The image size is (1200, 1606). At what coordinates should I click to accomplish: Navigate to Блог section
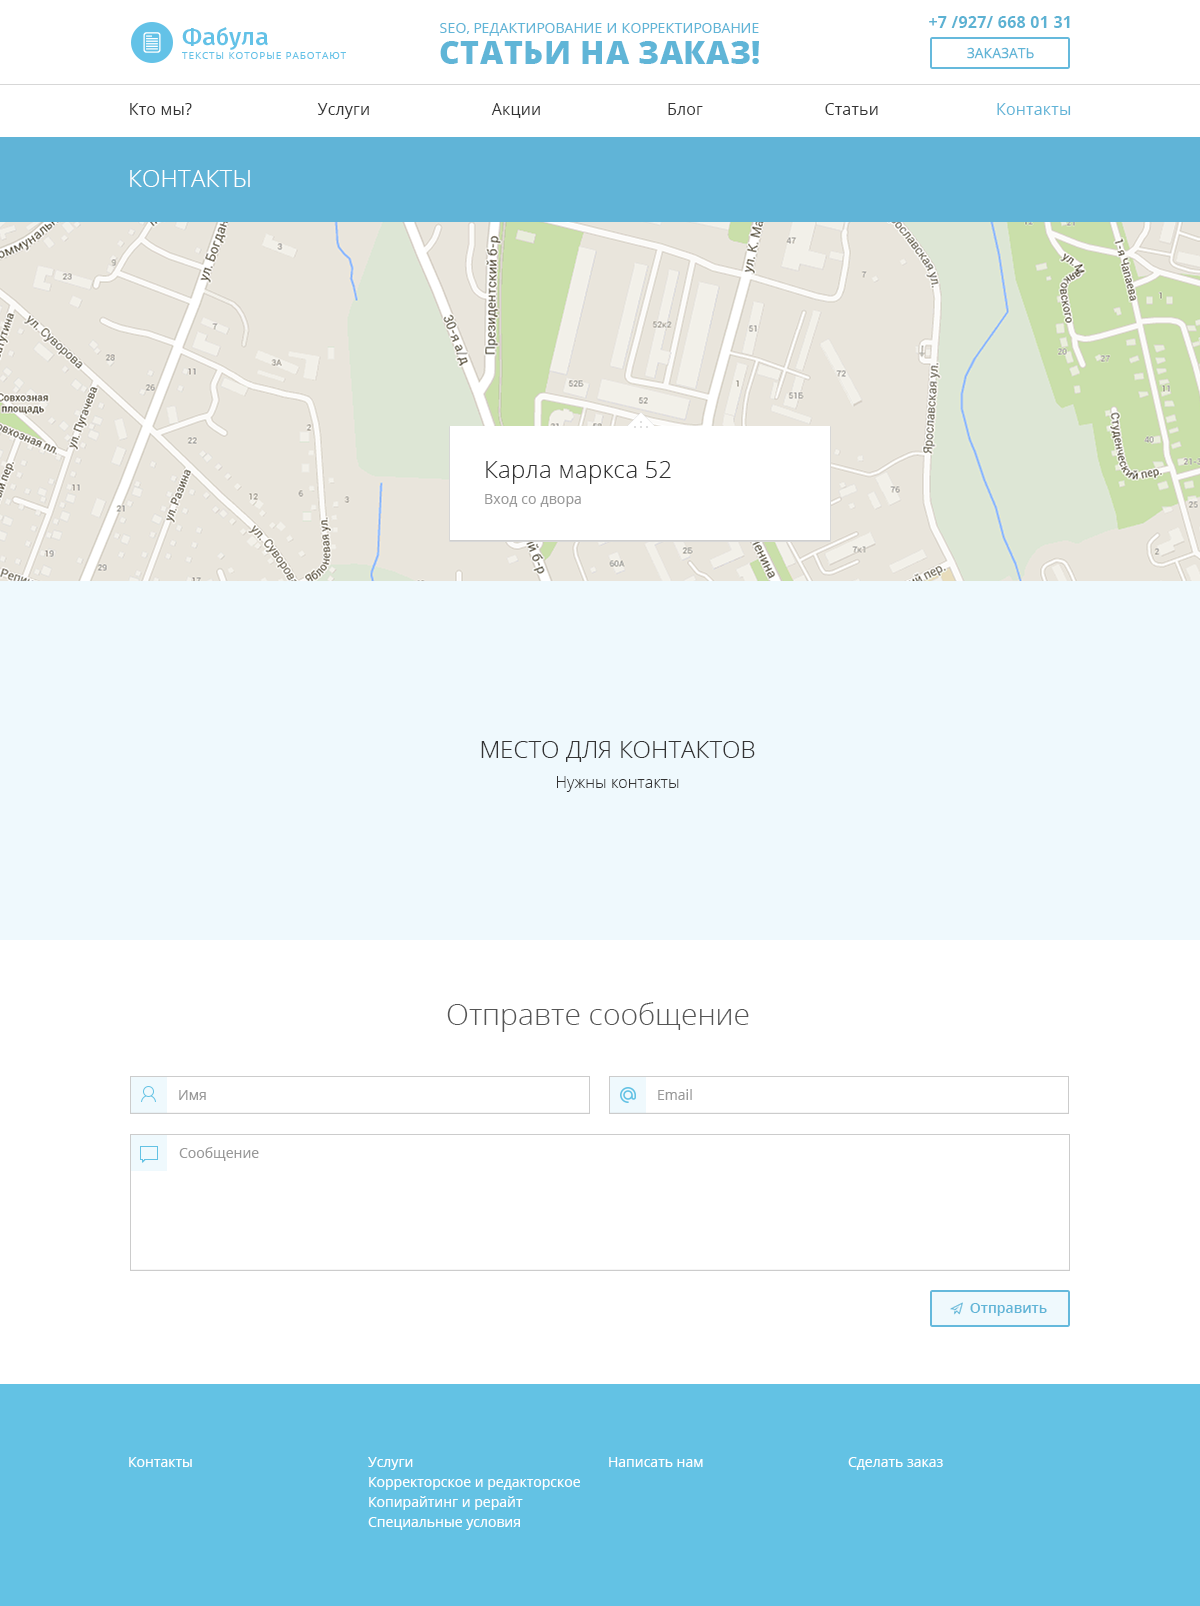tap(685, 110)
